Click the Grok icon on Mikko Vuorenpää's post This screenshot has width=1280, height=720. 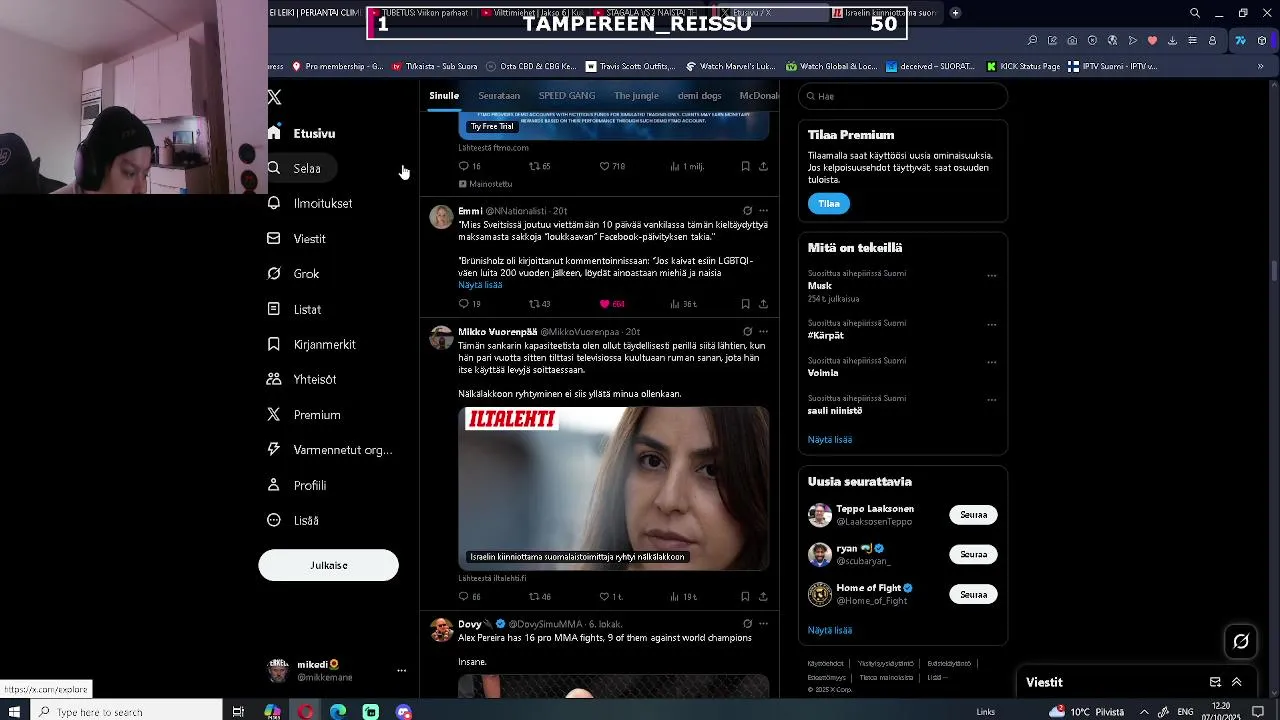[747, 332]
